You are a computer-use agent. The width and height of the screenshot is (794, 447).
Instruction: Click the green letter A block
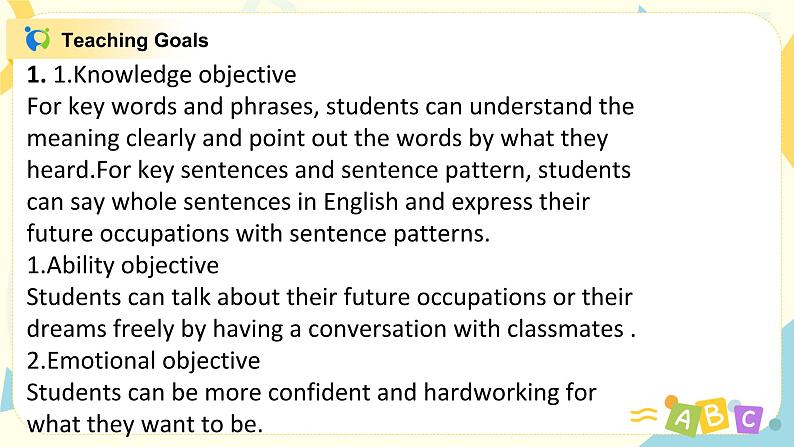pos(683,419)
